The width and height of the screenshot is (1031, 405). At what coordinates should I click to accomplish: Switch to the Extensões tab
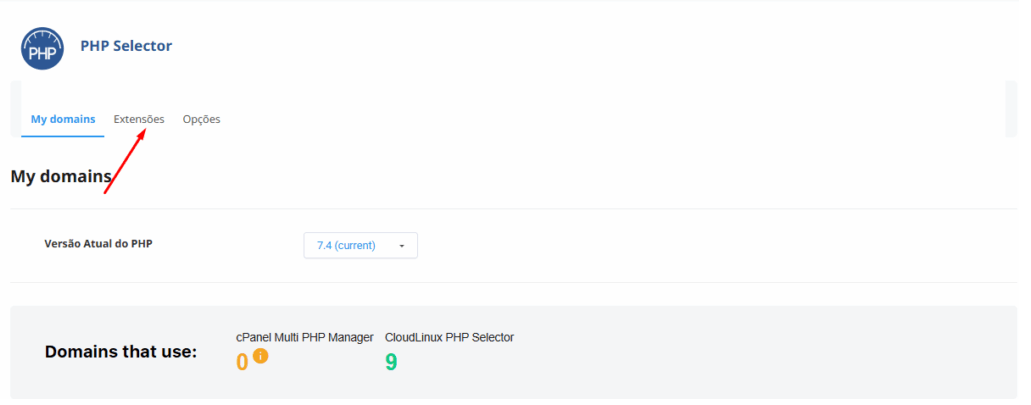click(139, 119)
